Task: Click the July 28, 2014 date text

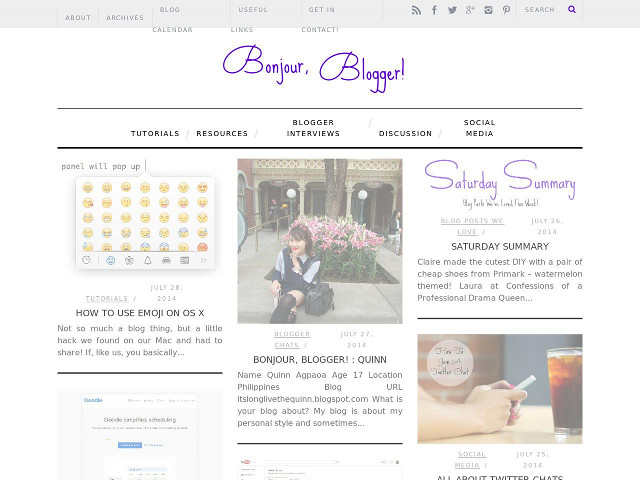Action: [x=167, y=293]
